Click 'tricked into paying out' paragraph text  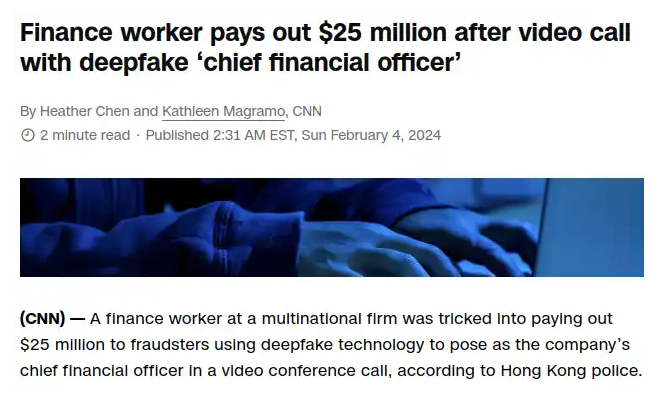pyautogui.click(x=525, y=319)
